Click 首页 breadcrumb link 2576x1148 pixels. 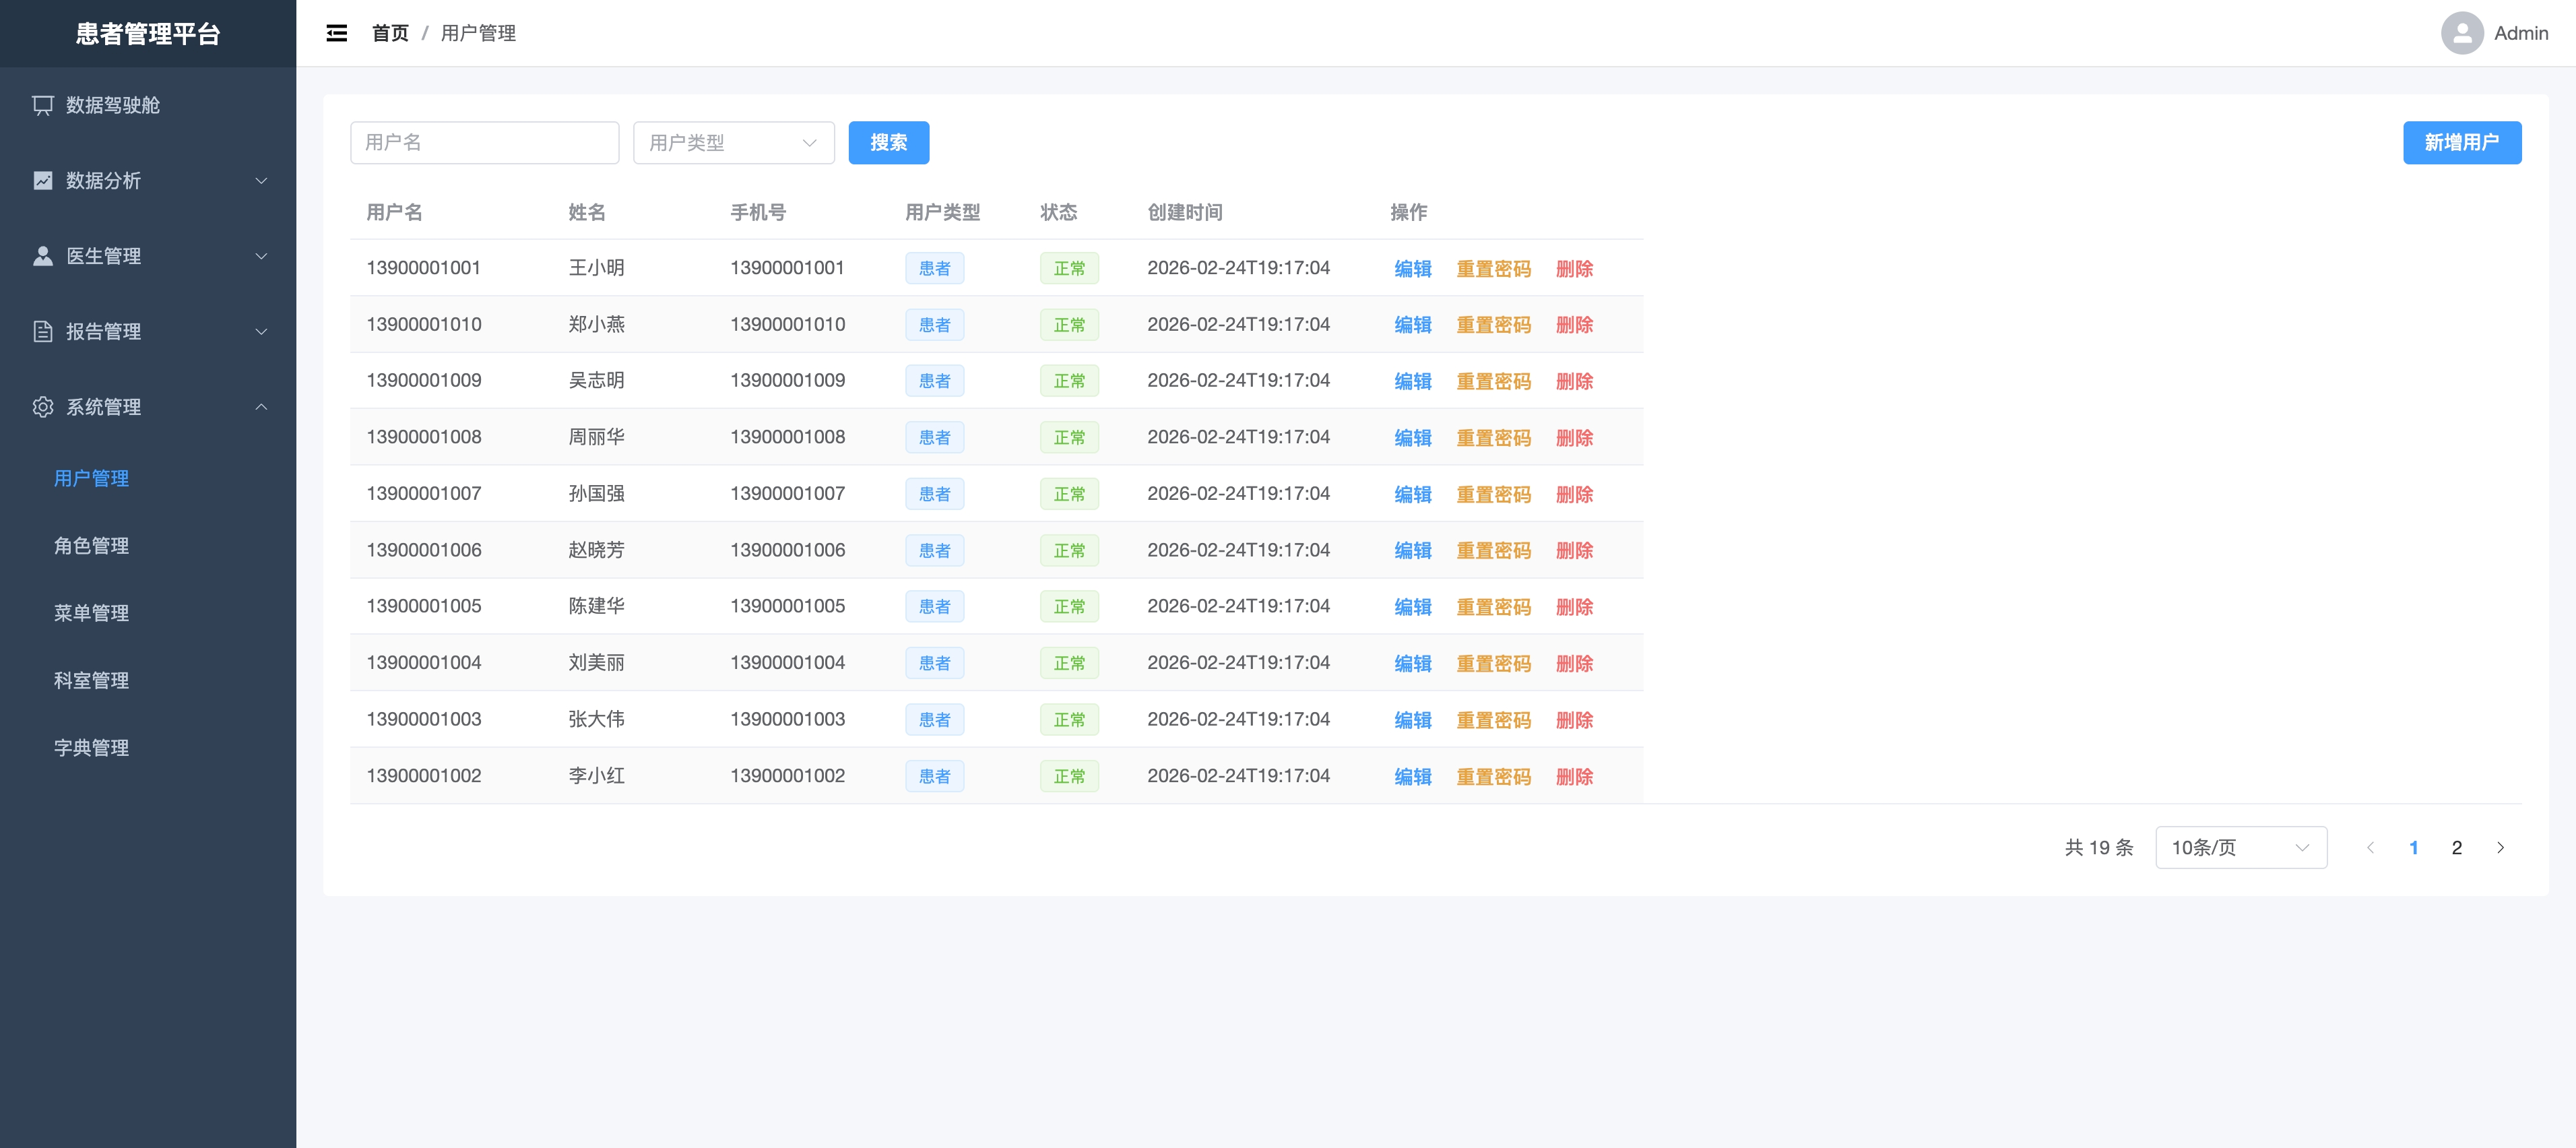tap(390, 33)
